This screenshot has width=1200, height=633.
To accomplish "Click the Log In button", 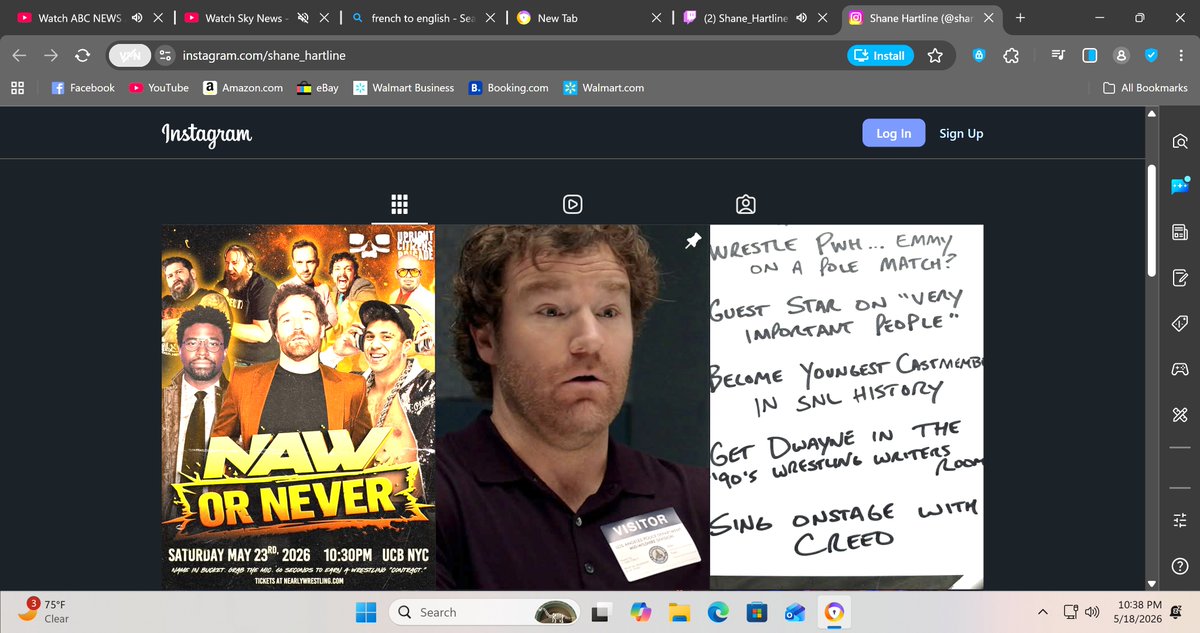I will pos(893,134).
